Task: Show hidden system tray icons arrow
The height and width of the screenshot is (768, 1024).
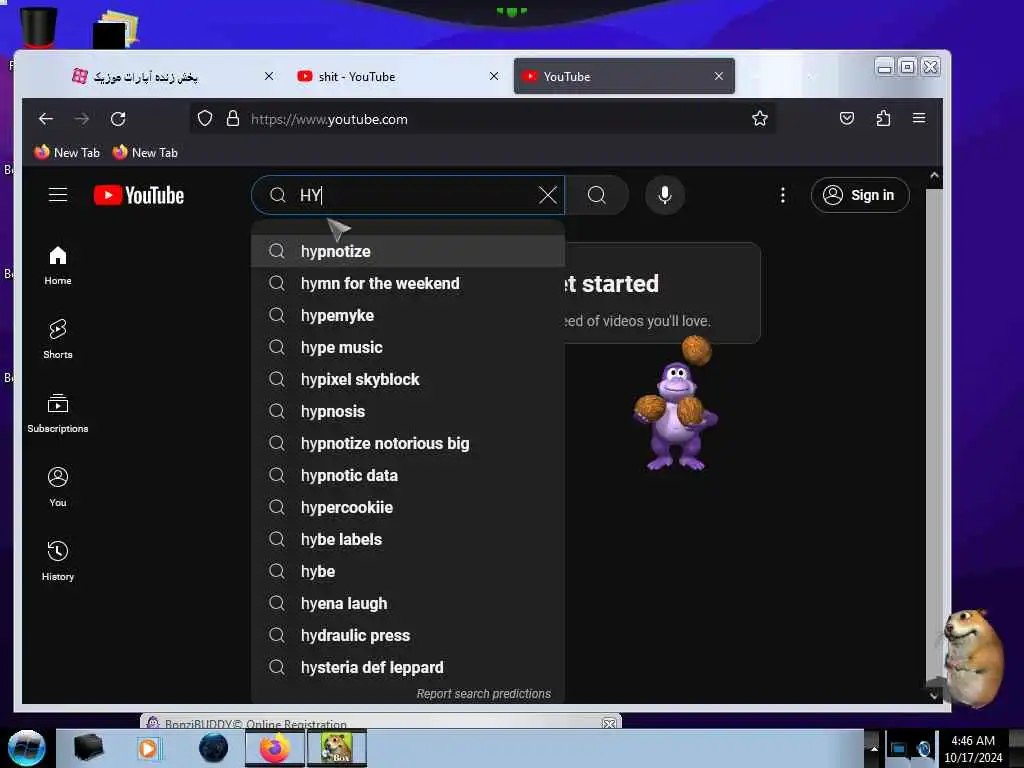Action: point(874,748)
